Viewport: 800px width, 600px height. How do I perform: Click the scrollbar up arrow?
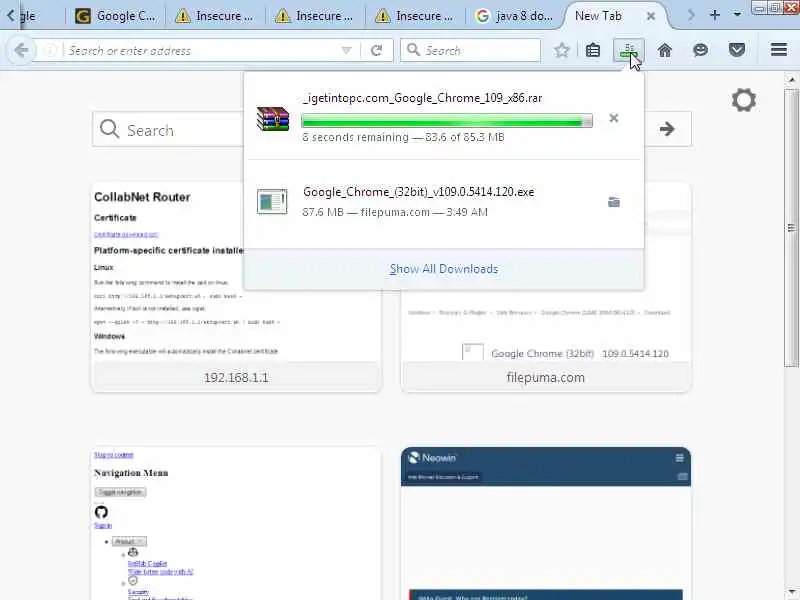[791, 80]
